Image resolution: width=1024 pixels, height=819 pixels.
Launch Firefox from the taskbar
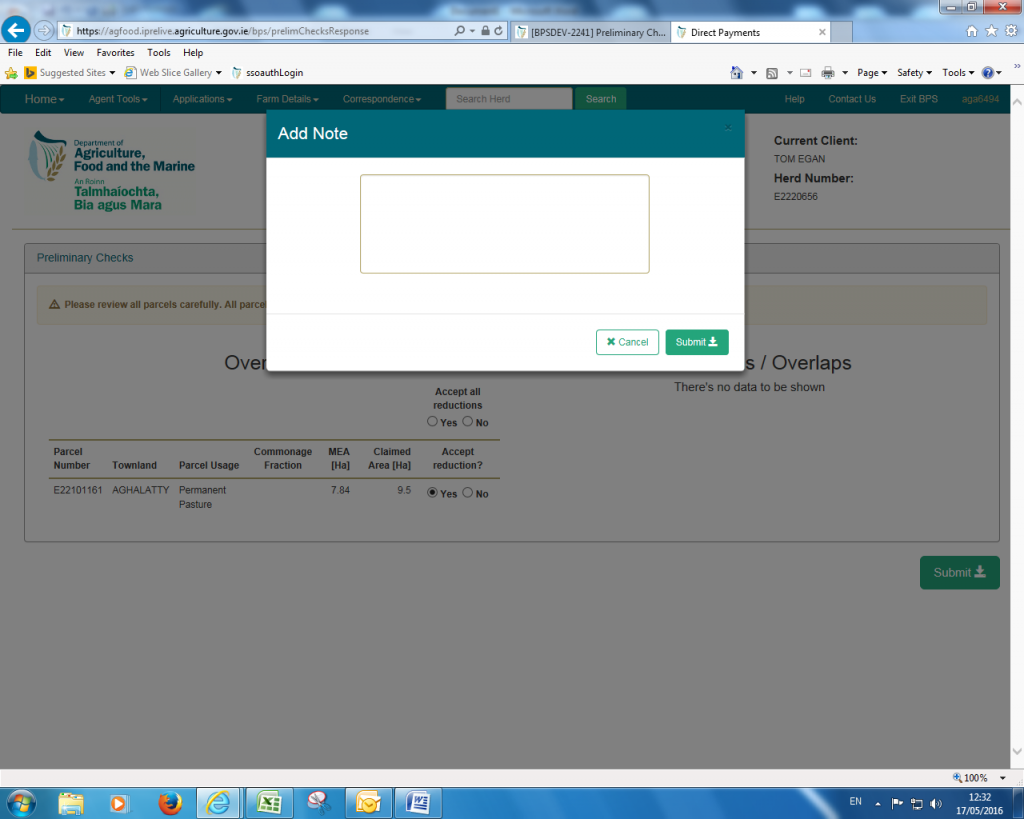tap(171, 802)
